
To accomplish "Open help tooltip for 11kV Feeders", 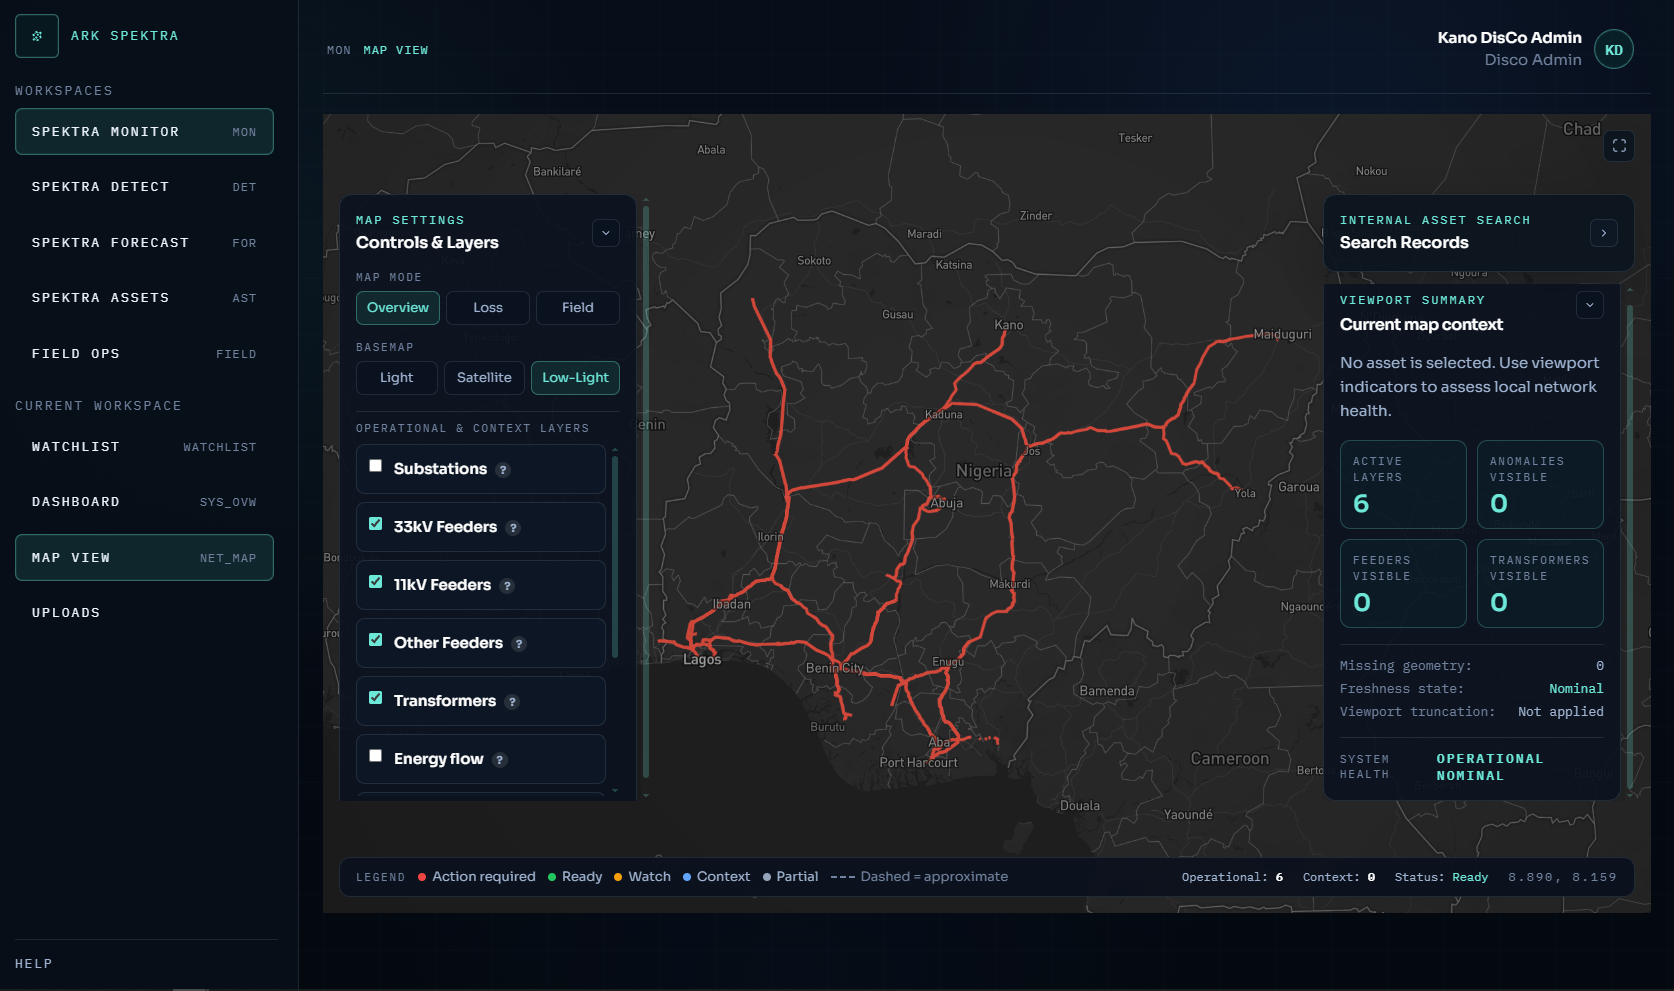I will point(507,586).
